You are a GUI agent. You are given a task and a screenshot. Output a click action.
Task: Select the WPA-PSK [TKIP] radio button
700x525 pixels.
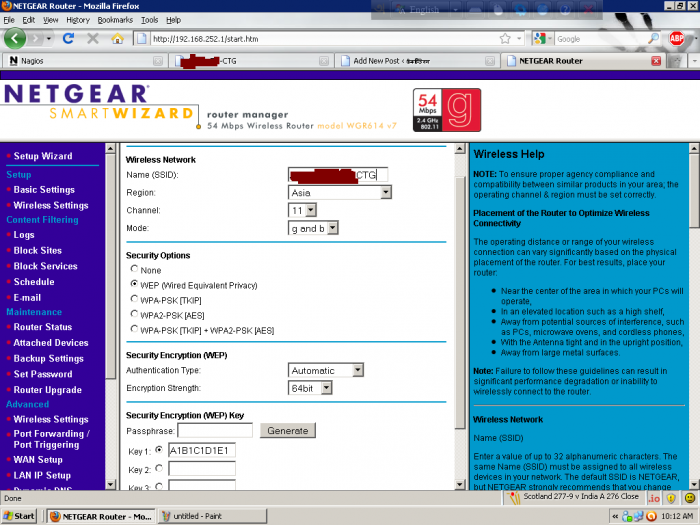[134, 299]
